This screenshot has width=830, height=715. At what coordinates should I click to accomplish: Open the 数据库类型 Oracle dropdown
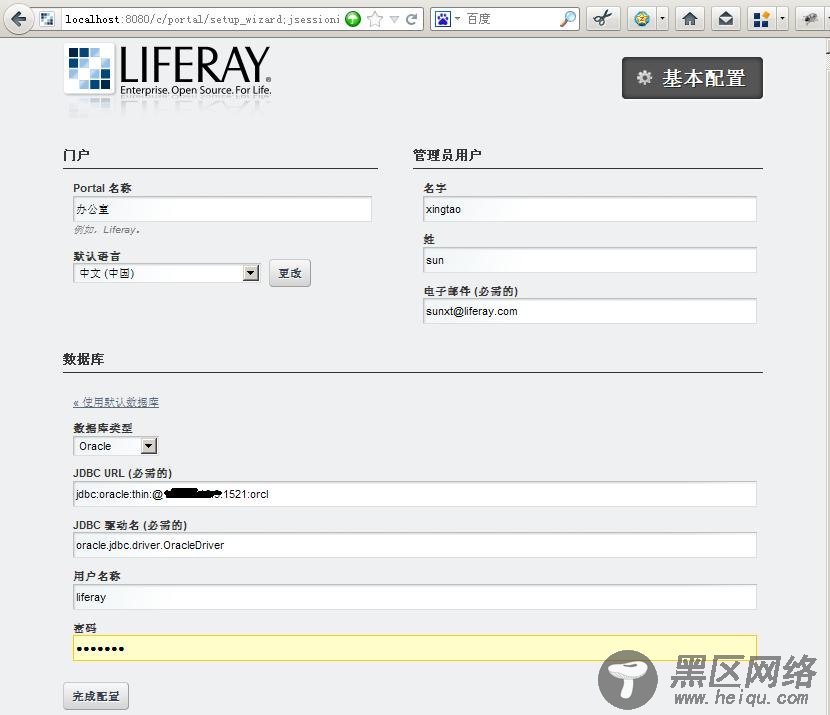115,446
